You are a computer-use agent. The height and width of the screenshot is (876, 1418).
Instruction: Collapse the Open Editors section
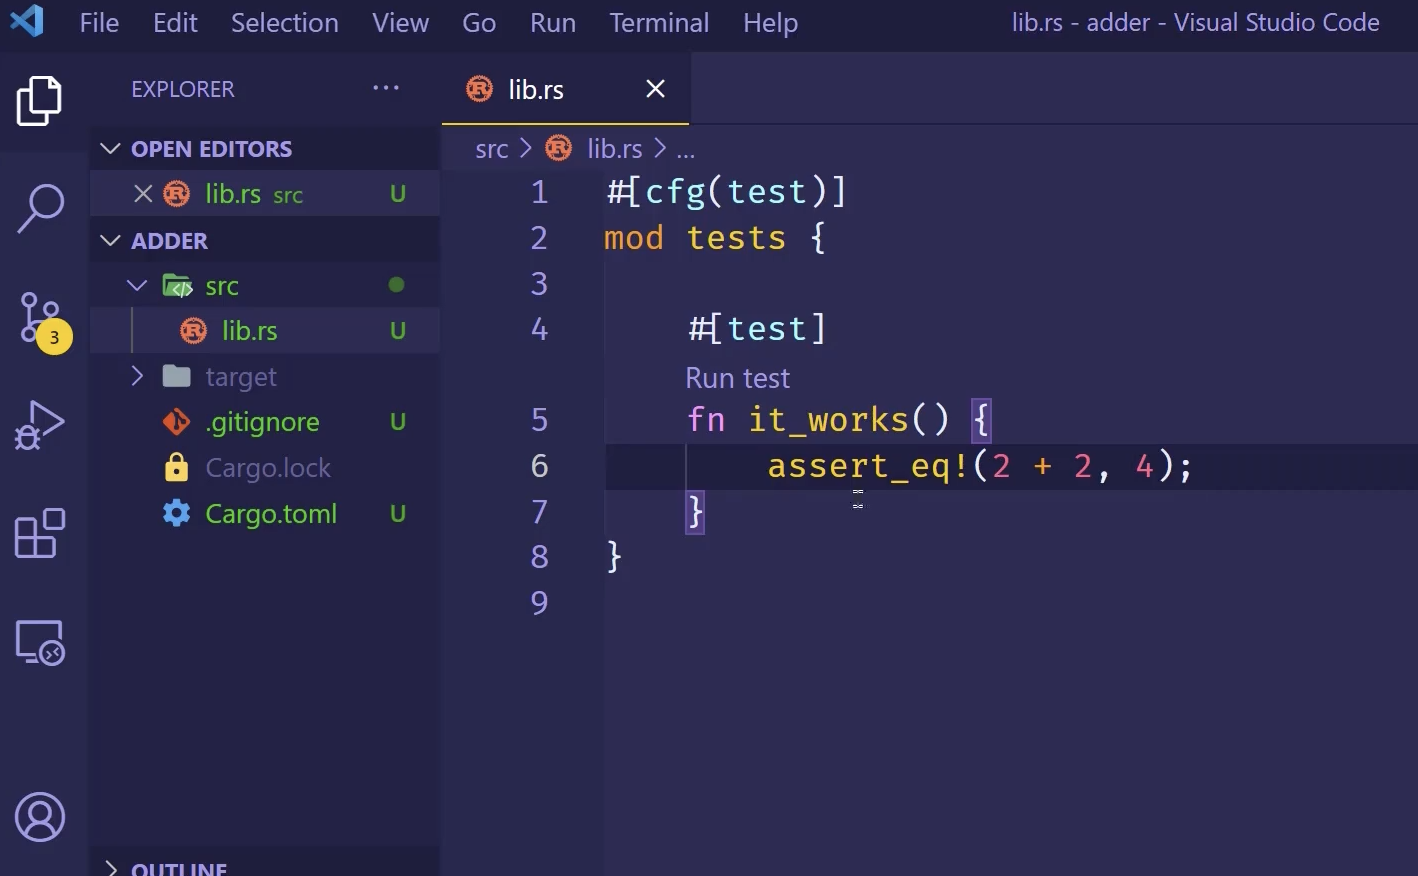coord(110,149)
